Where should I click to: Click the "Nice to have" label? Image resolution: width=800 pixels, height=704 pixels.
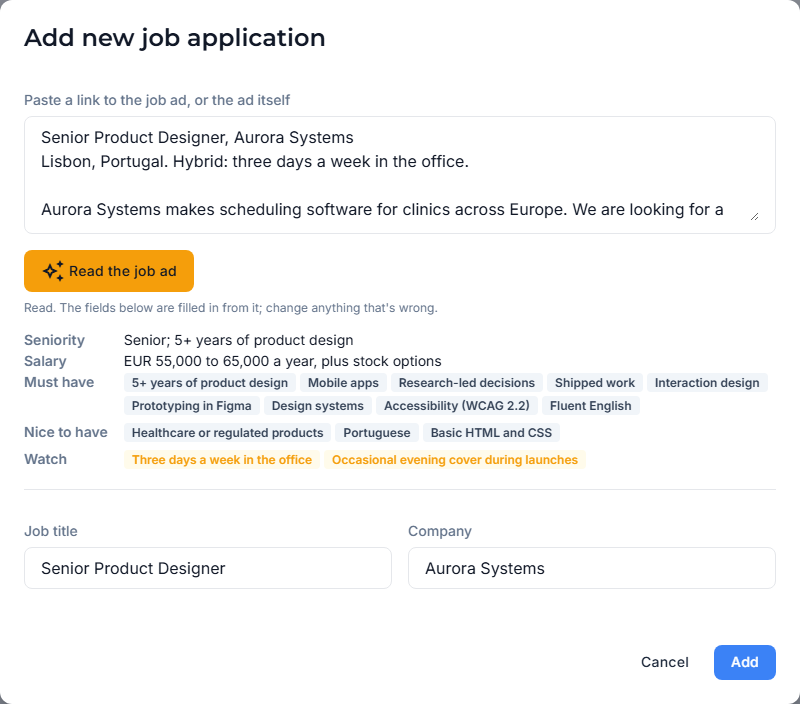pos(65,432)
